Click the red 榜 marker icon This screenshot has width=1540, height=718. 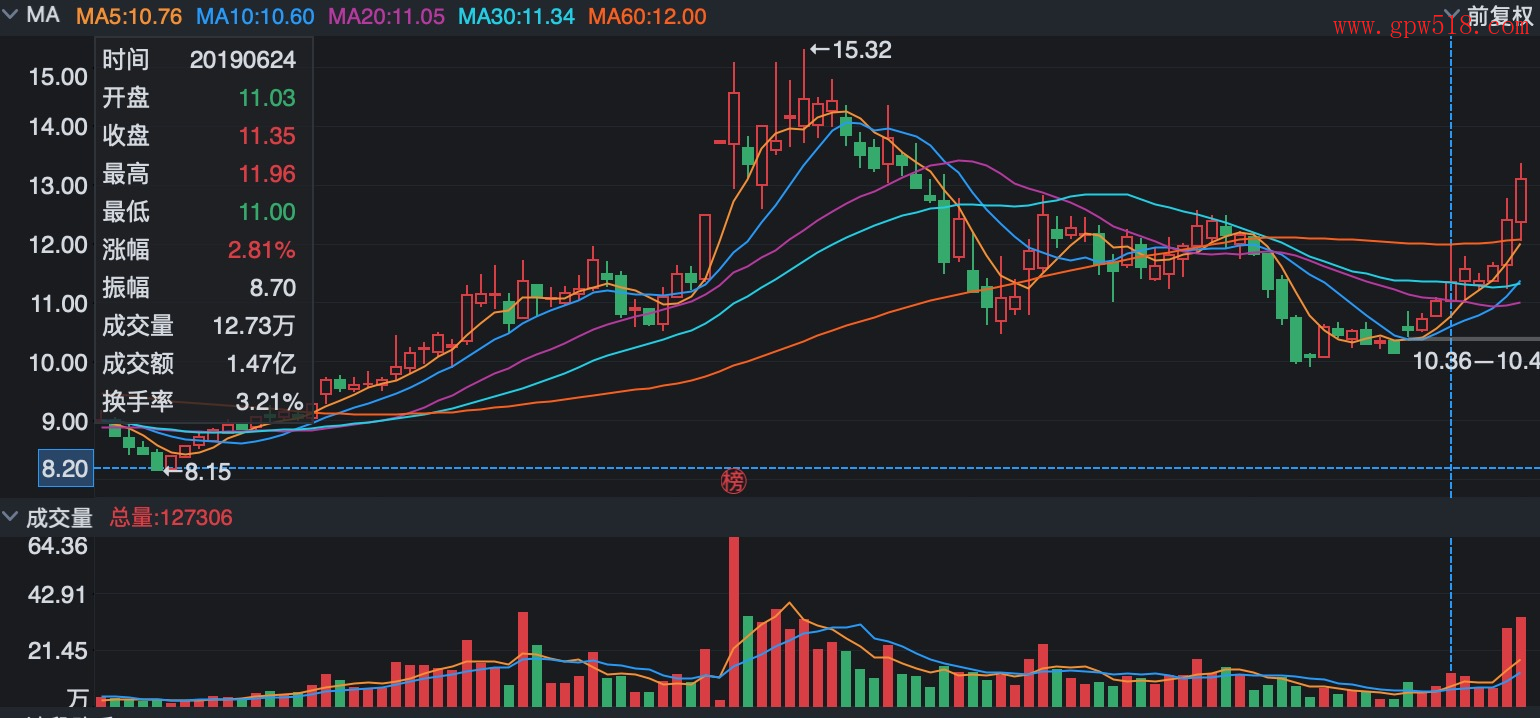734,482
